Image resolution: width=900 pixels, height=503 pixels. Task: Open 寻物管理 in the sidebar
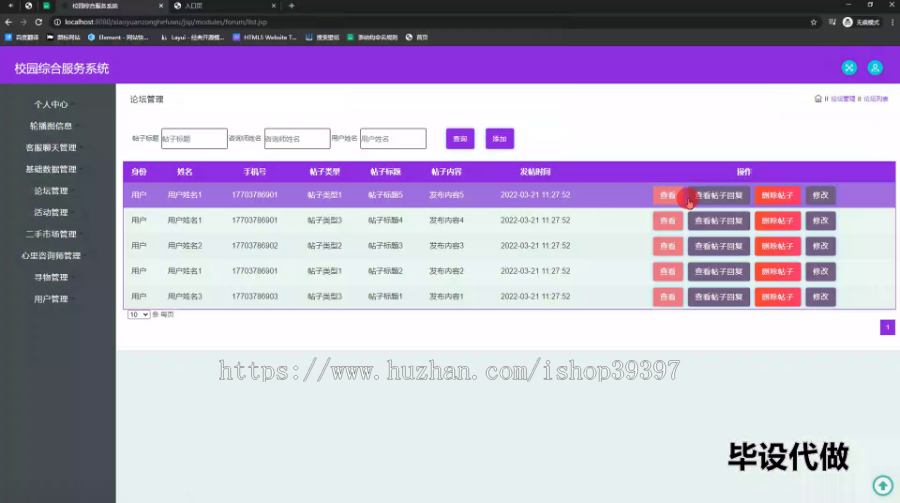pos(51,277)
